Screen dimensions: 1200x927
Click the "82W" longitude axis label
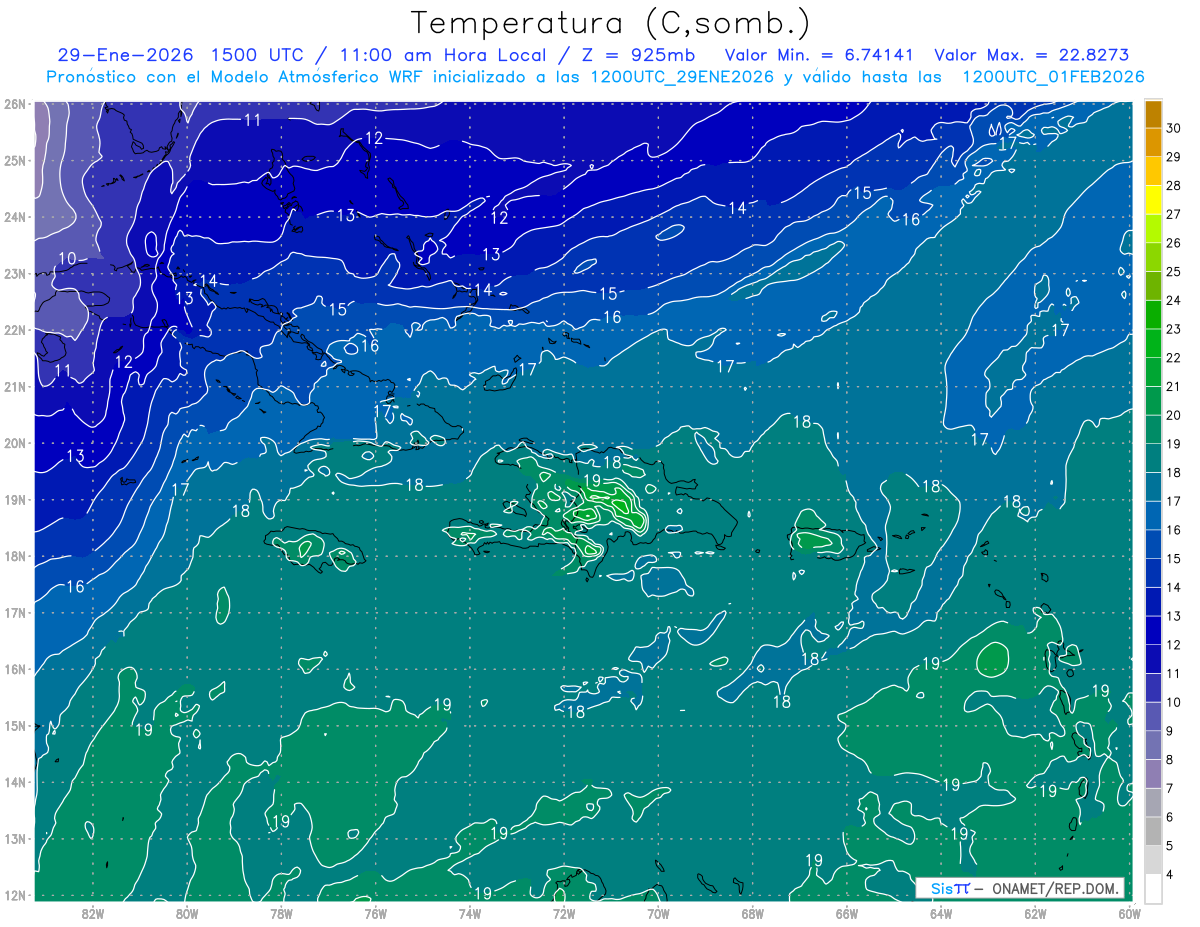[93, 913]
